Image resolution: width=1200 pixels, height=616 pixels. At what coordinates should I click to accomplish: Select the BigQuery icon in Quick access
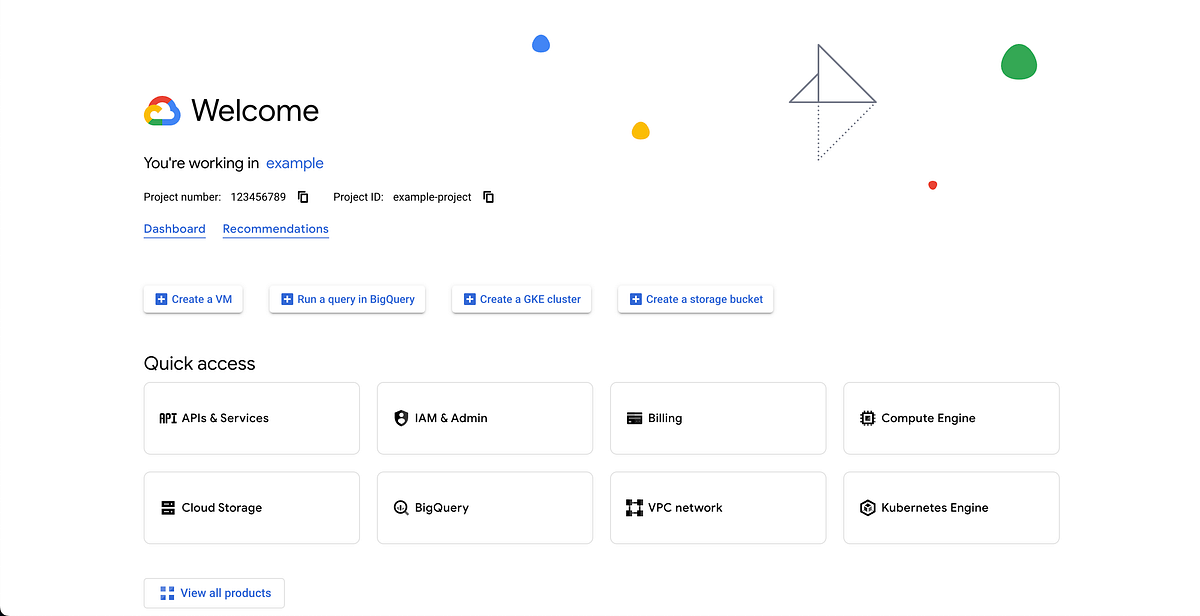[400, 507]
